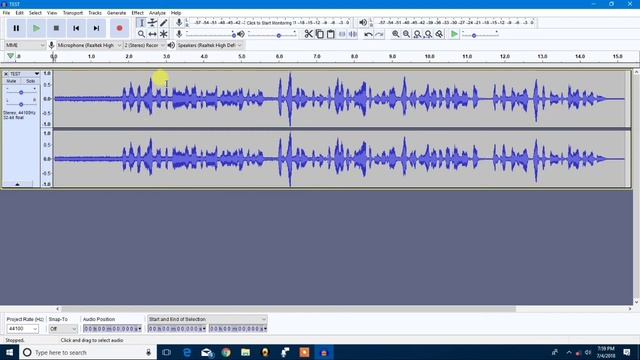
Task: Collapse the TEST track with bottom arrow
Action: [x=17, y=184]
